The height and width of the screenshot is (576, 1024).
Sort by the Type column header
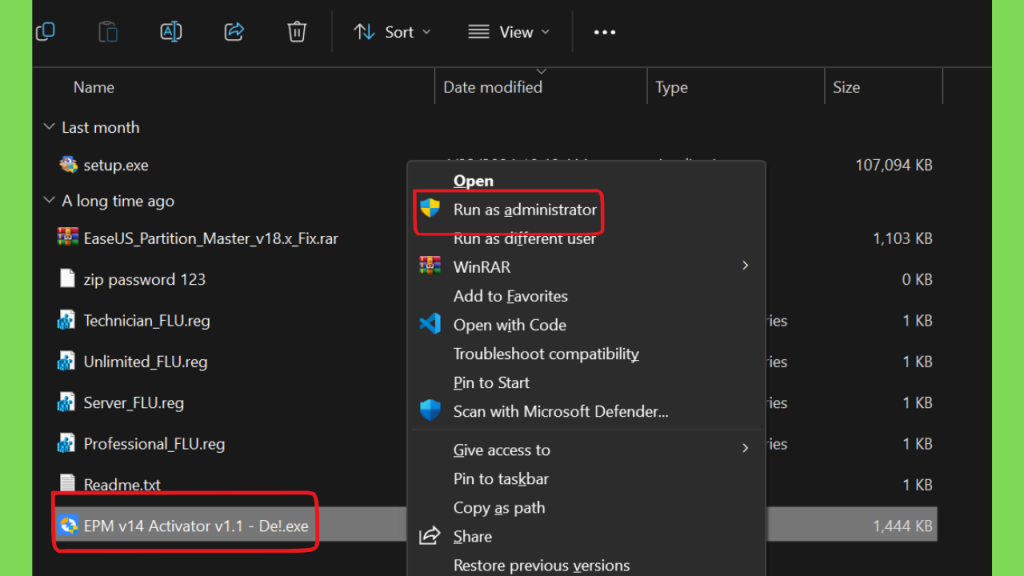click(671, 88)
